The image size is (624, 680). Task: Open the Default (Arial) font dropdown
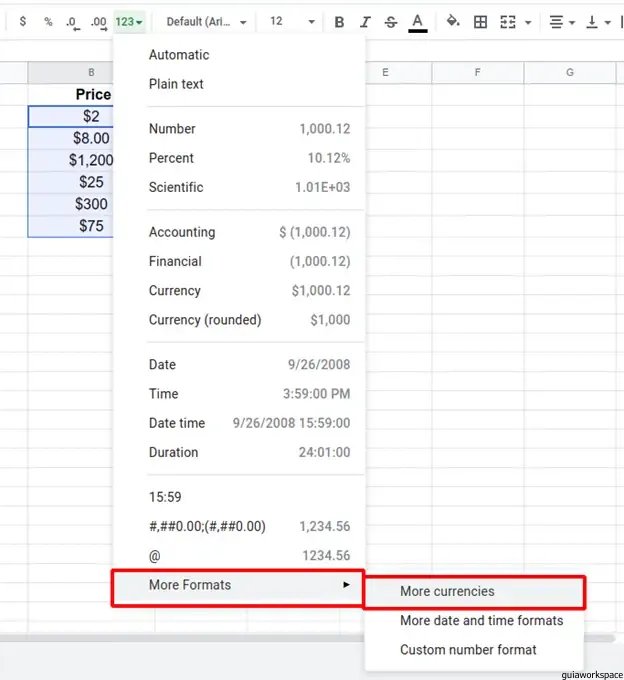(206, 22)
